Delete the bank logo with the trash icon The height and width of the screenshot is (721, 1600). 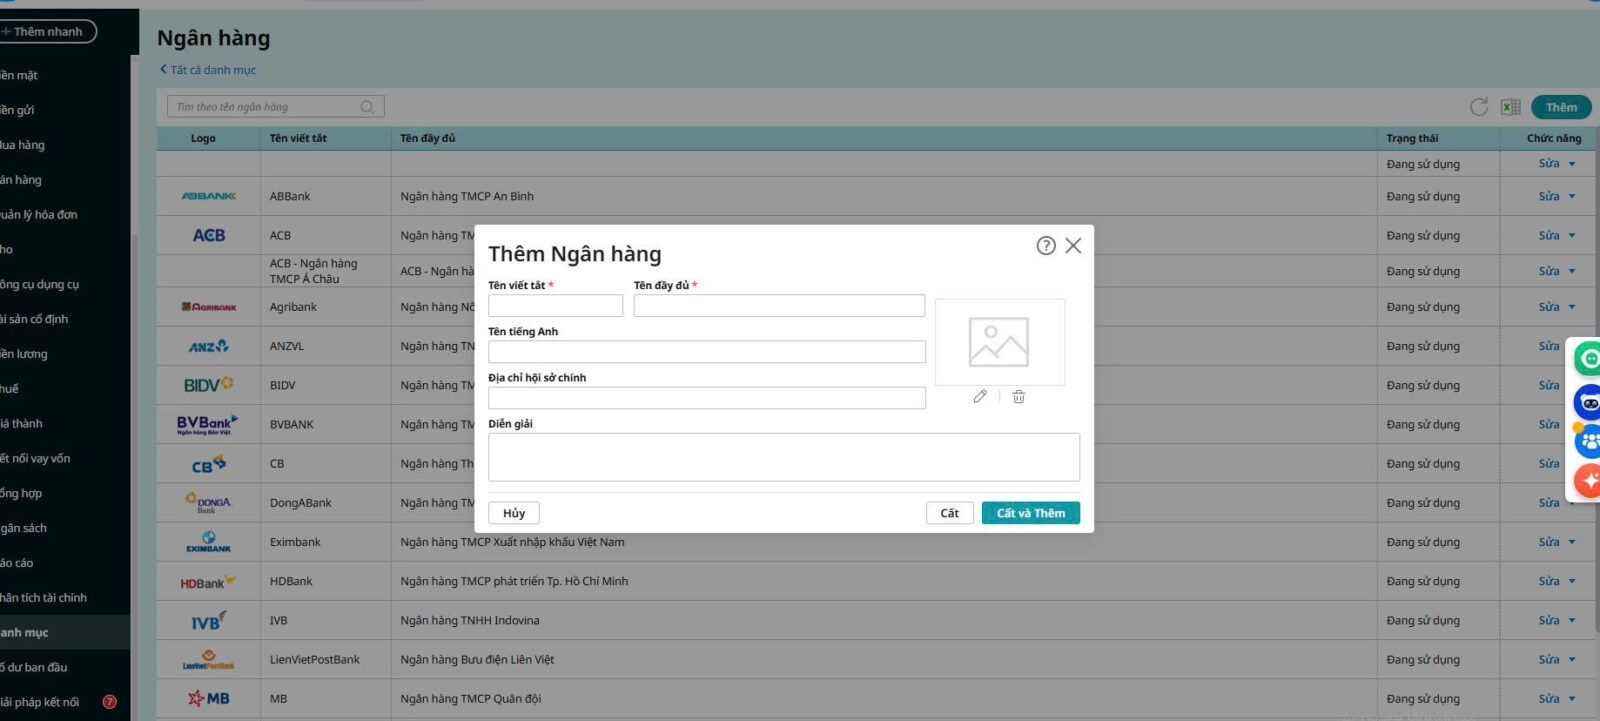click(1019, 397)
